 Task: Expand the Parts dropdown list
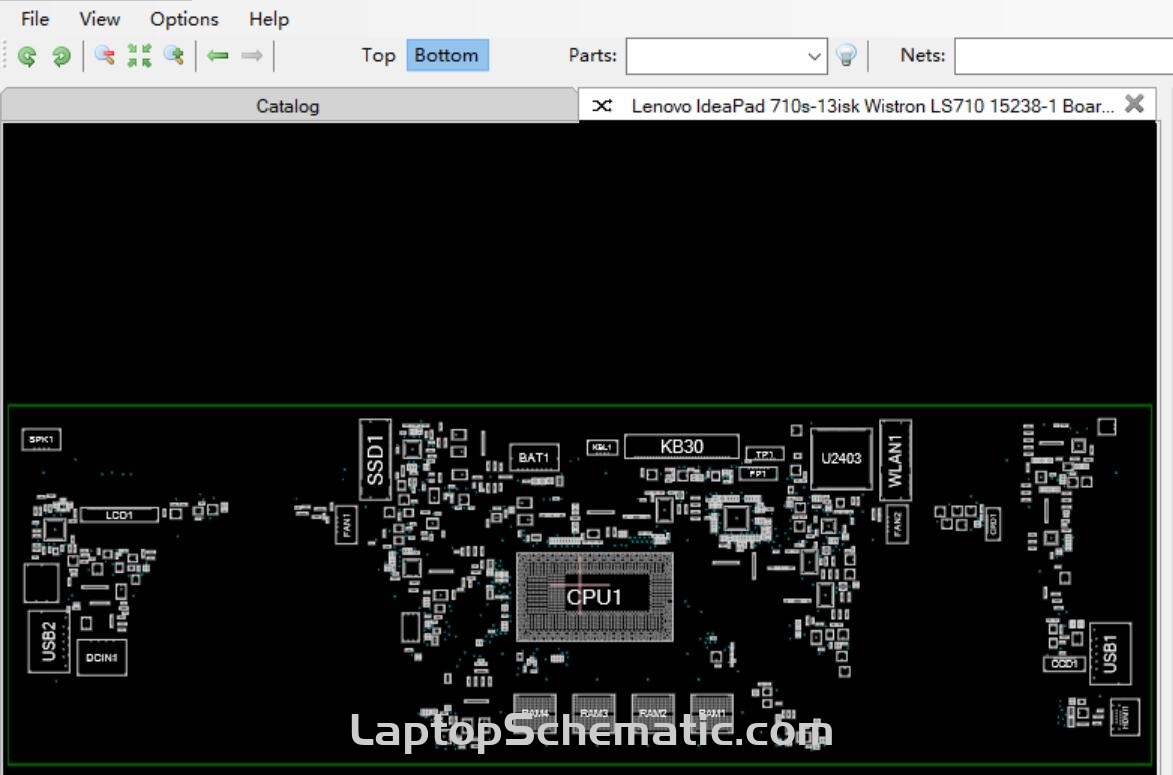[x=815, y=57]
